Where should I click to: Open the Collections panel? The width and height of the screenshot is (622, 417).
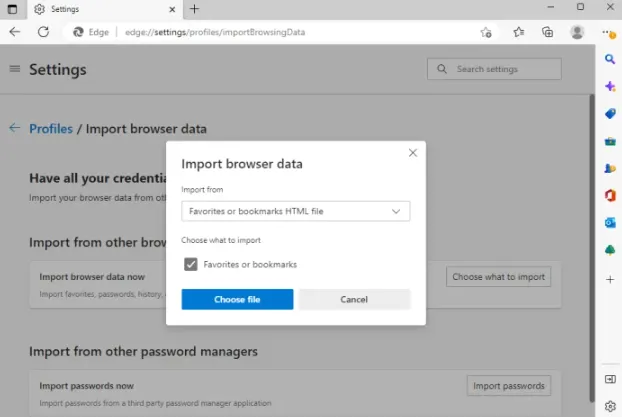pos(547,32)
